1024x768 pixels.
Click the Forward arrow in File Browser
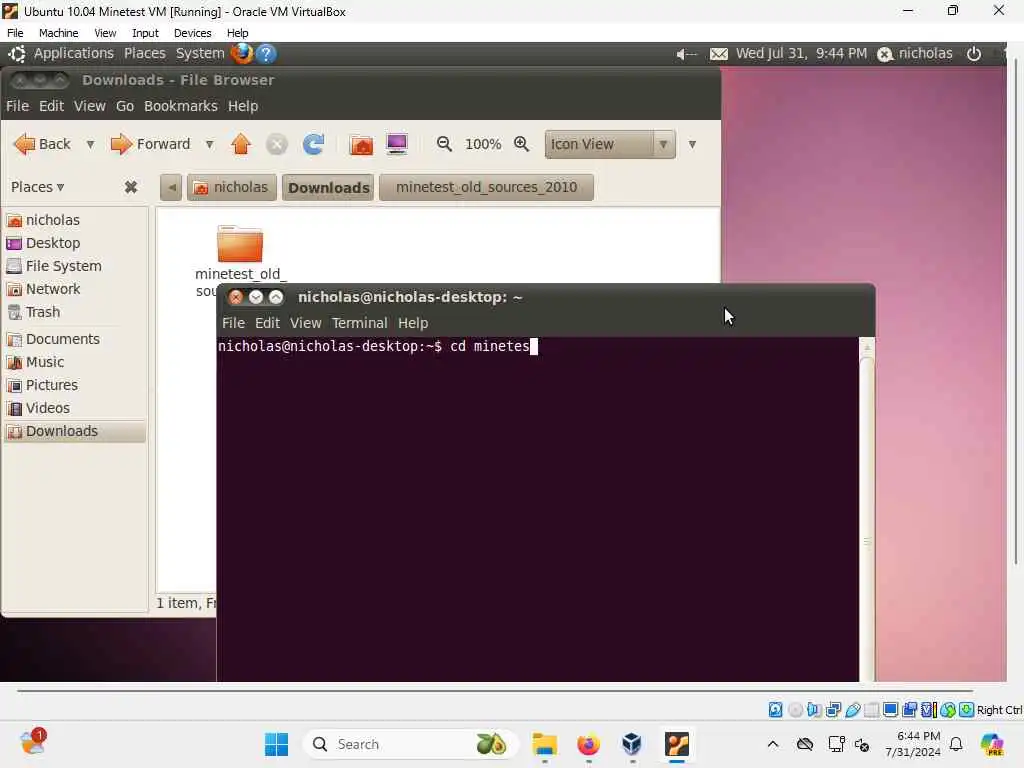(x=121, y=144)
